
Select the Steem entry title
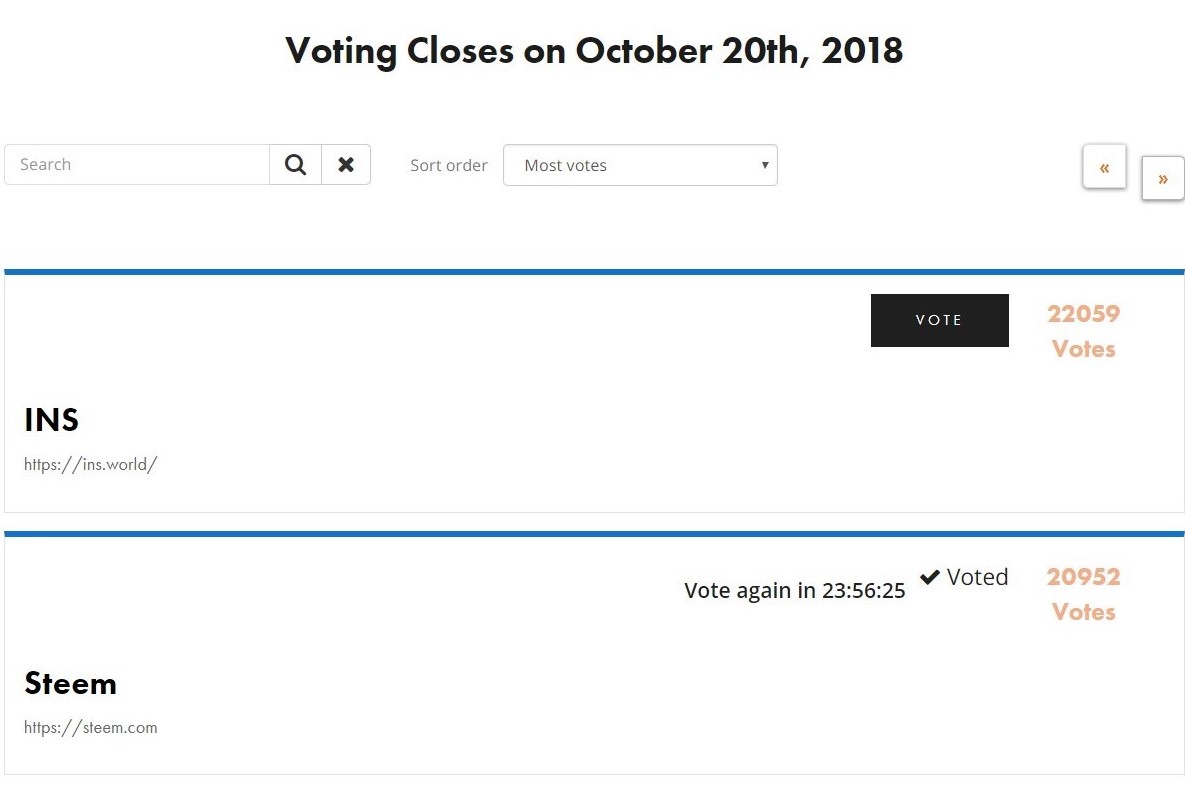point(71,684)
